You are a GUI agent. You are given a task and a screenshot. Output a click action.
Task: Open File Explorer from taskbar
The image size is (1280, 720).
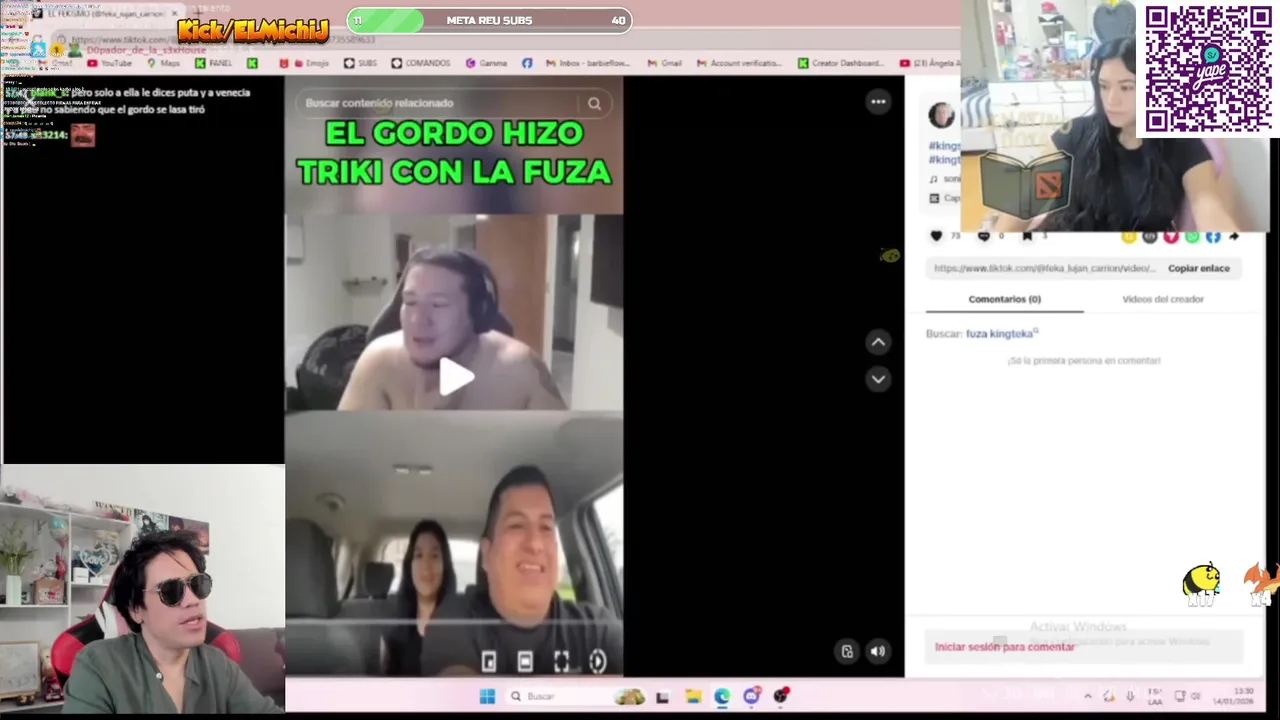click(x=692, y=696)
